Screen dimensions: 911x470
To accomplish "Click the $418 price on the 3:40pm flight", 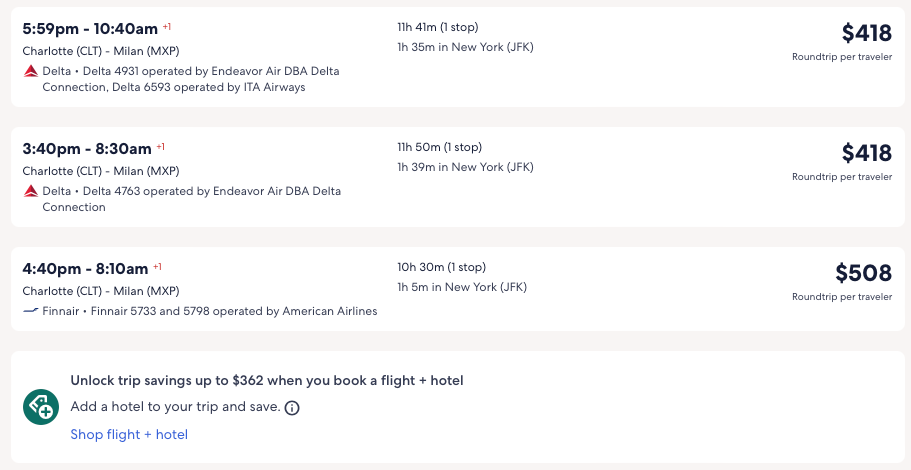I will [866, 153].
